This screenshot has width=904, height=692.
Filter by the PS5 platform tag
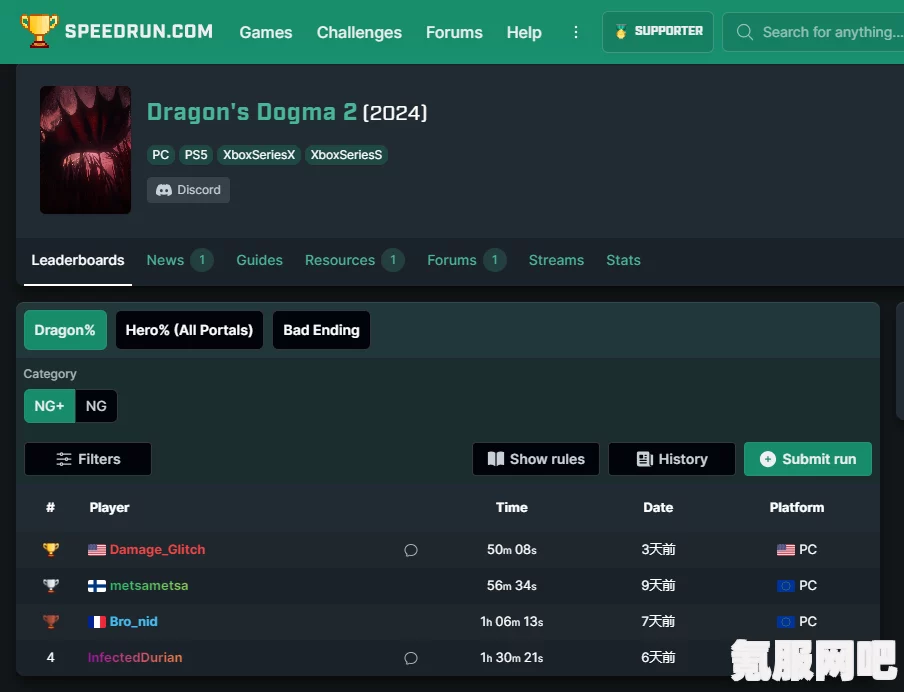pos(195,155)
